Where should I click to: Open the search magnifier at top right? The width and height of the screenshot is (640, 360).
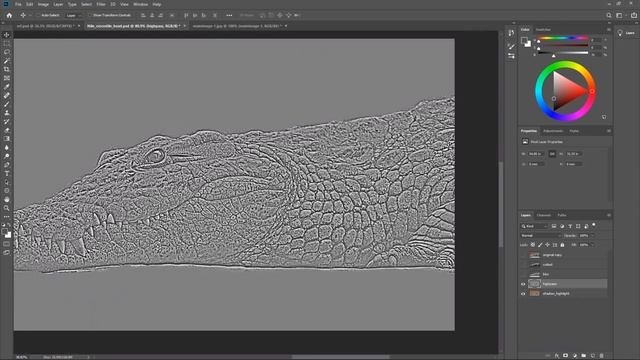point(609,15)
